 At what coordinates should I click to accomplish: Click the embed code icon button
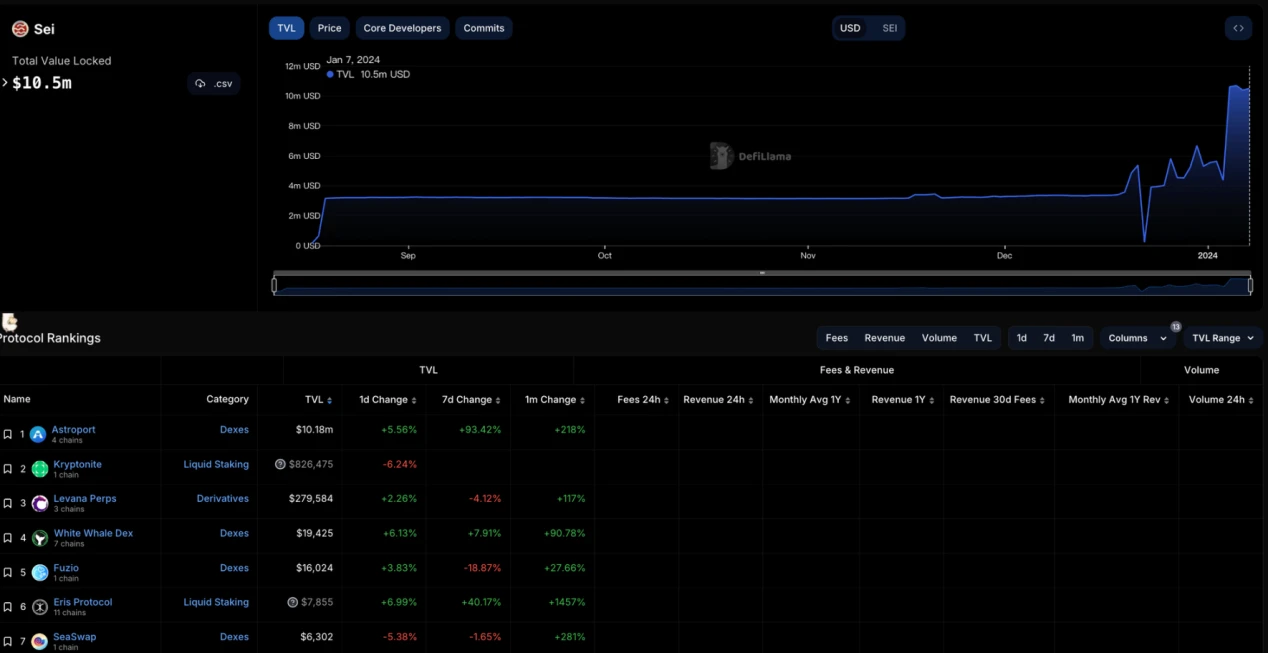[1238, 28]
